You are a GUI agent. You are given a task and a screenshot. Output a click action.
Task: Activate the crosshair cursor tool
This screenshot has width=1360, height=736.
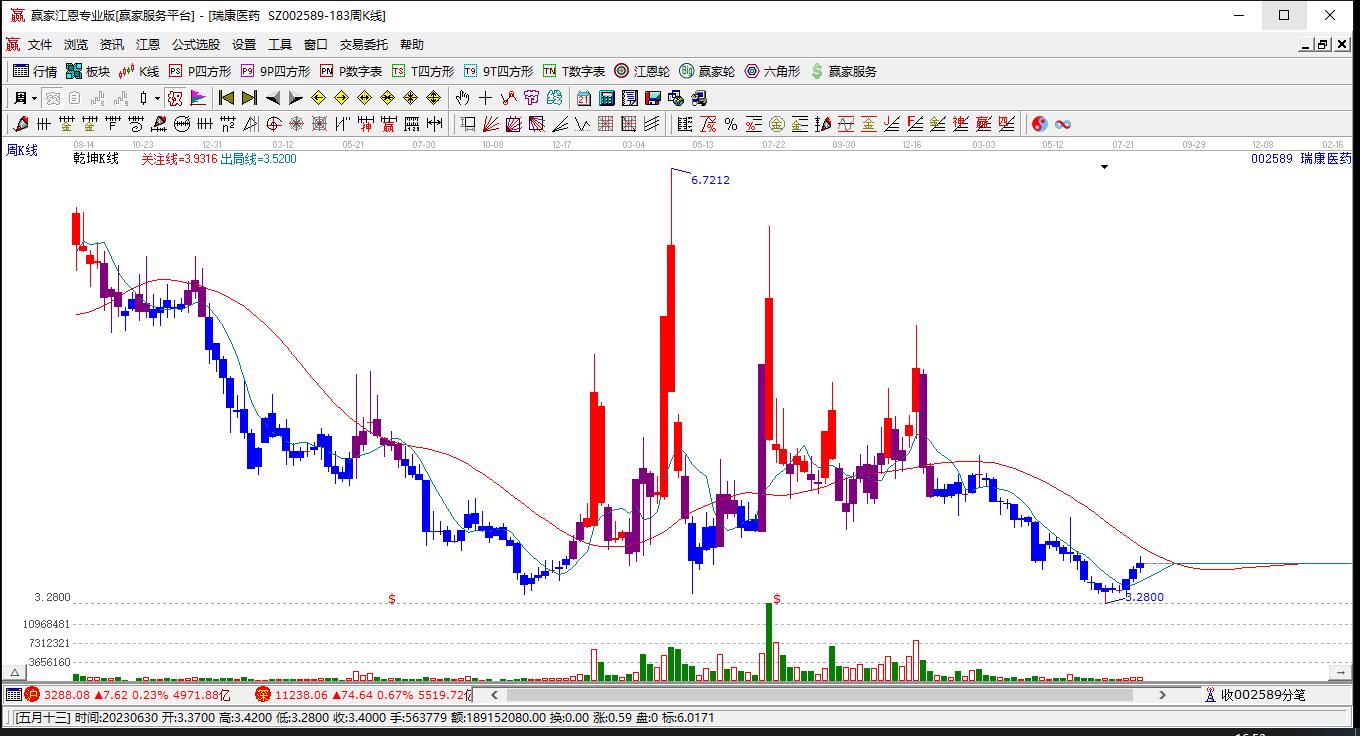(x=485, y=98)
